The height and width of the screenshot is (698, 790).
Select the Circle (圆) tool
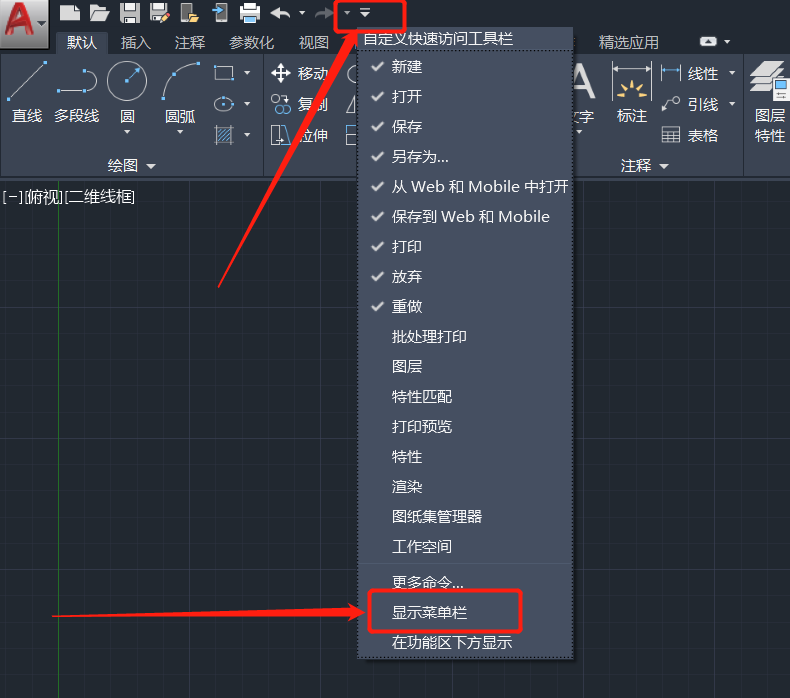[x=127, y=92]
